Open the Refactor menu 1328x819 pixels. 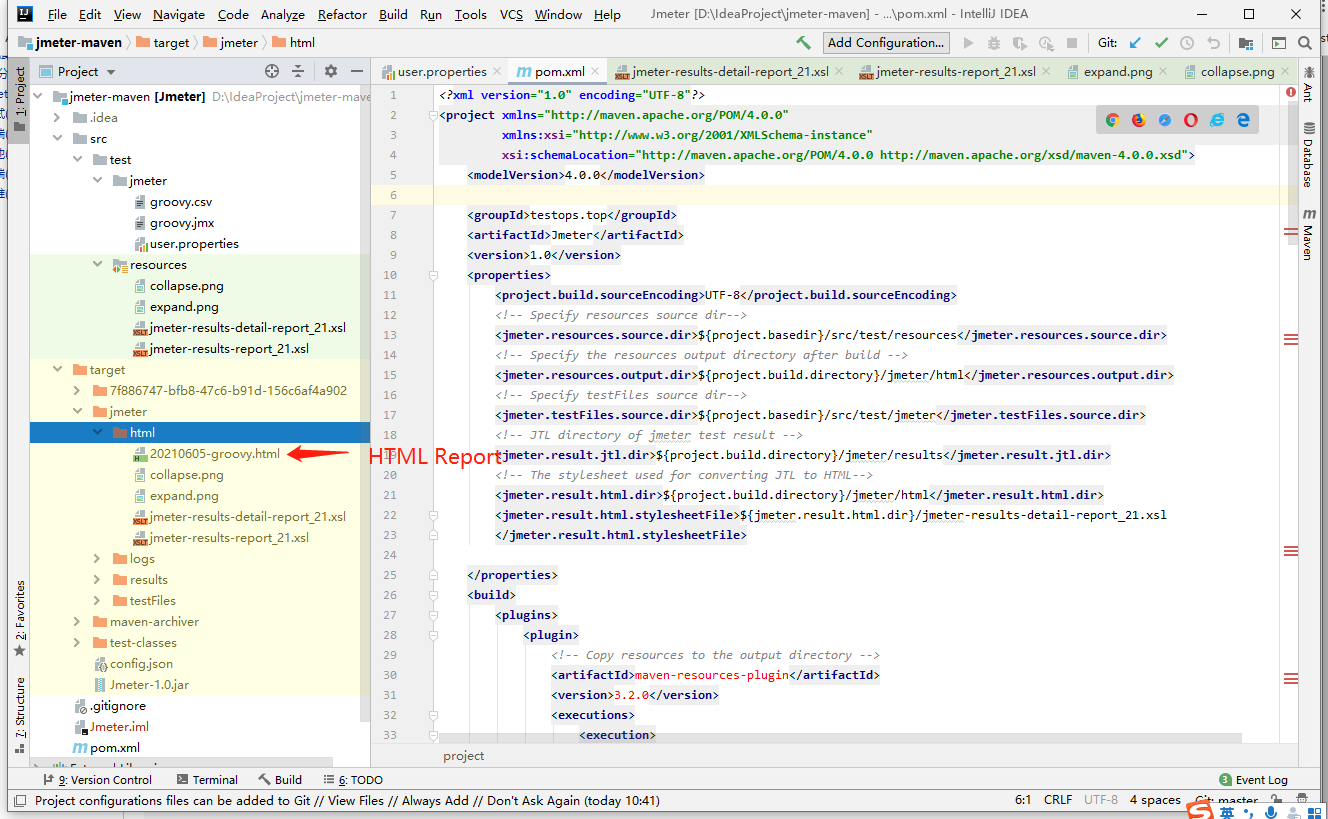click(342, 14)
